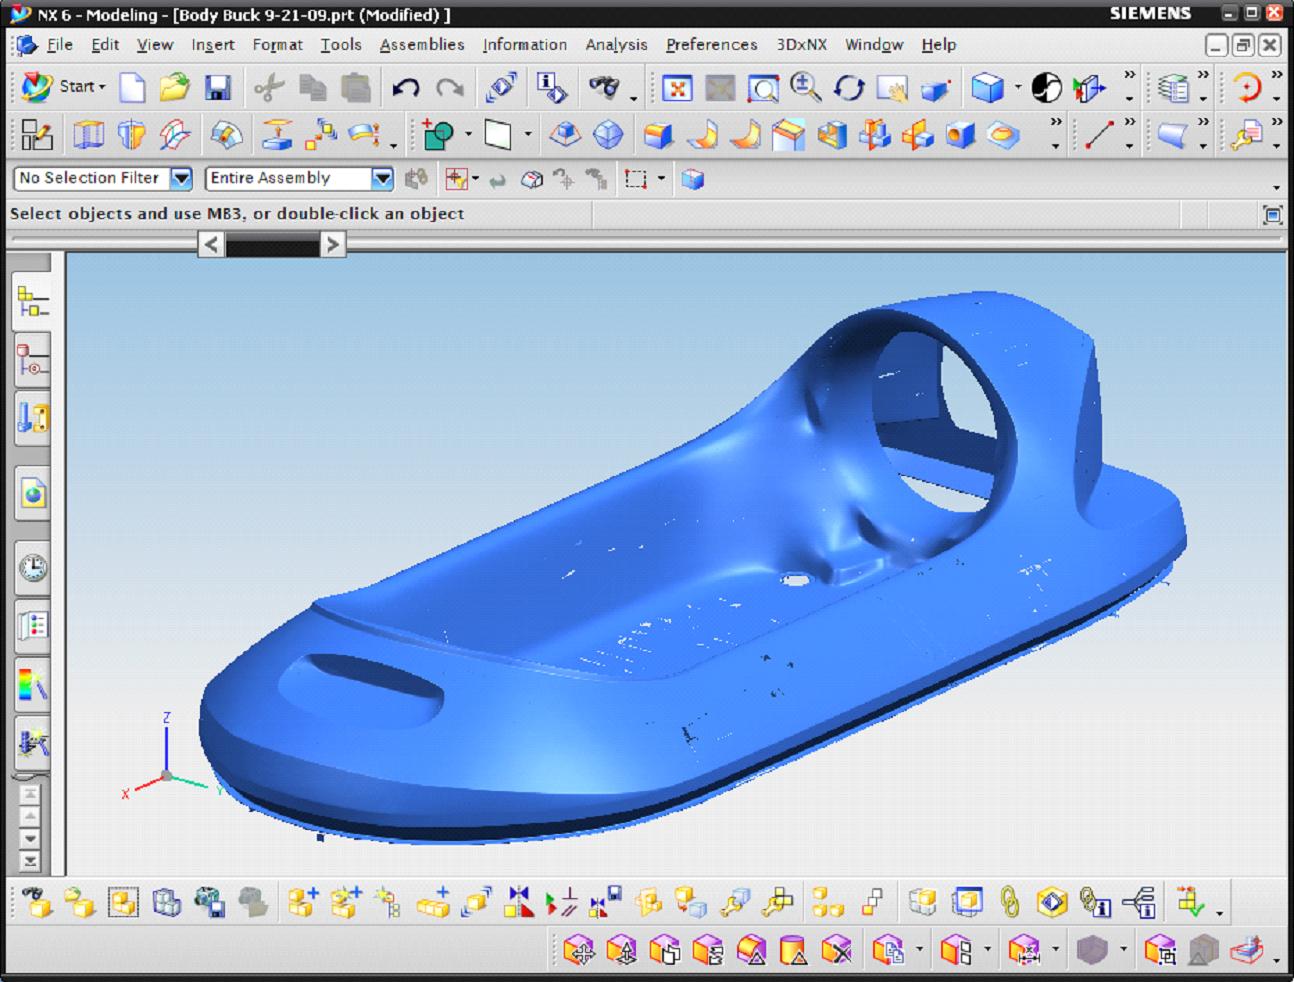Activate the Pan hand icon

892,88
